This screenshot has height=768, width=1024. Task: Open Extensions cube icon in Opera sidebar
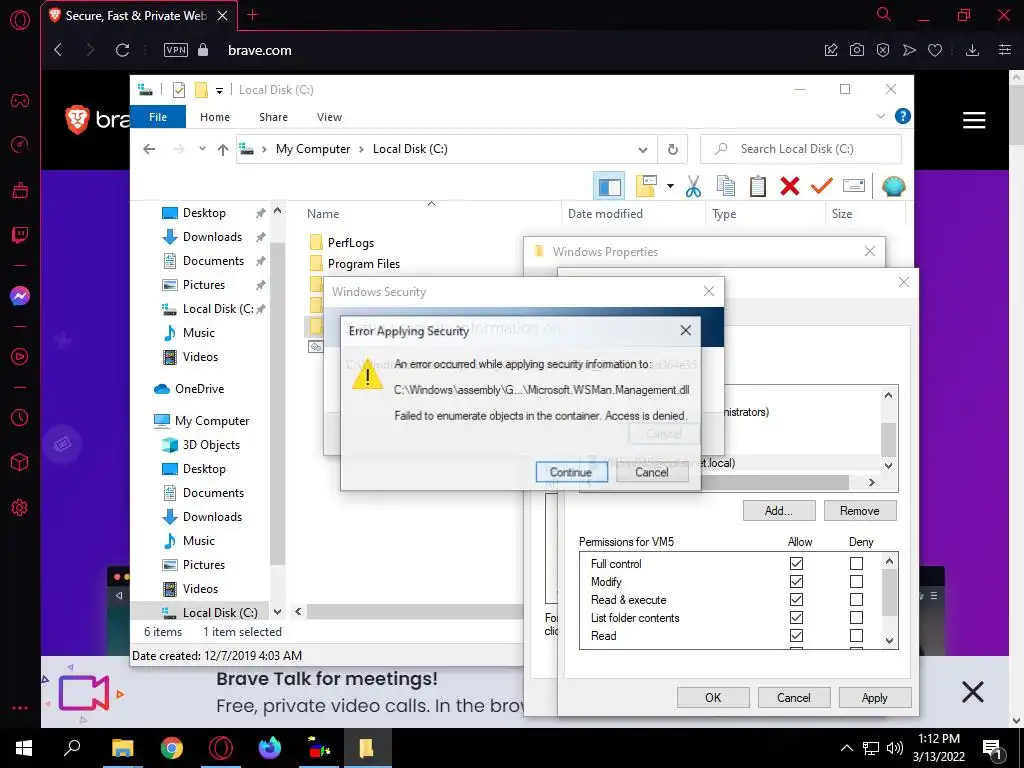(x=20, y=462)
